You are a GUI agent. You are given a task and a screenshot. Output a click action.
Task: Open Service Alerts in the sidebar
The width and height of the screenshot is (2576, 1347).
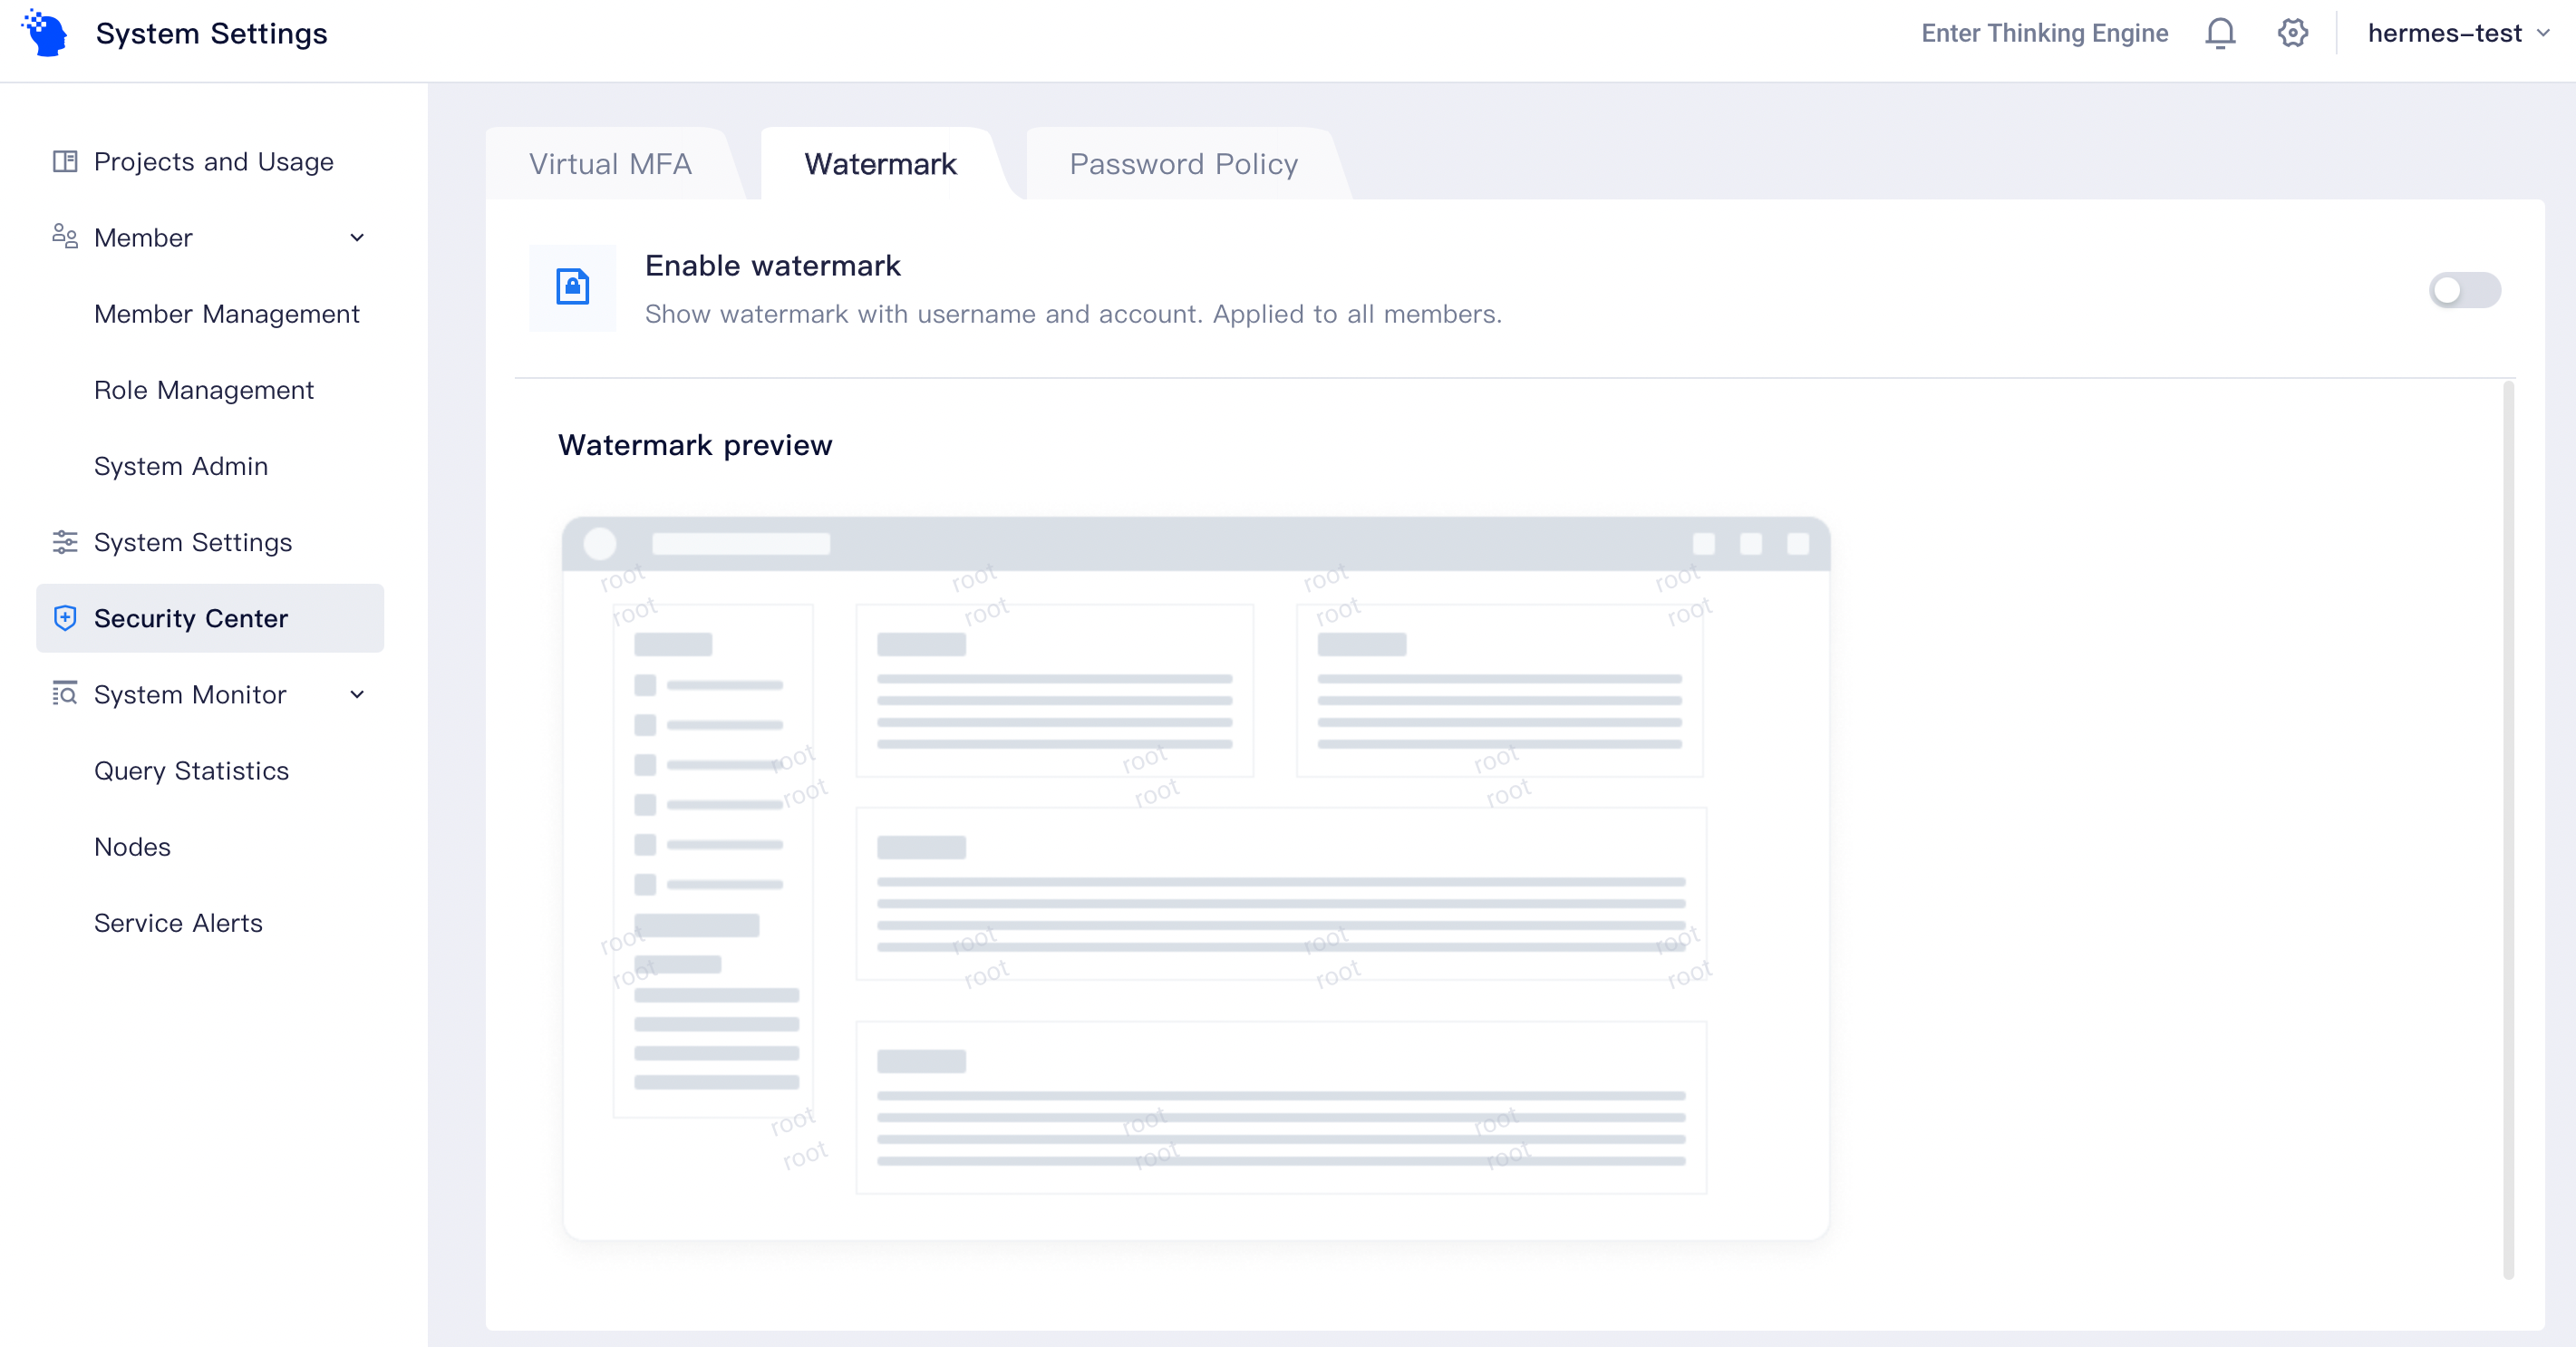[178, 923]
